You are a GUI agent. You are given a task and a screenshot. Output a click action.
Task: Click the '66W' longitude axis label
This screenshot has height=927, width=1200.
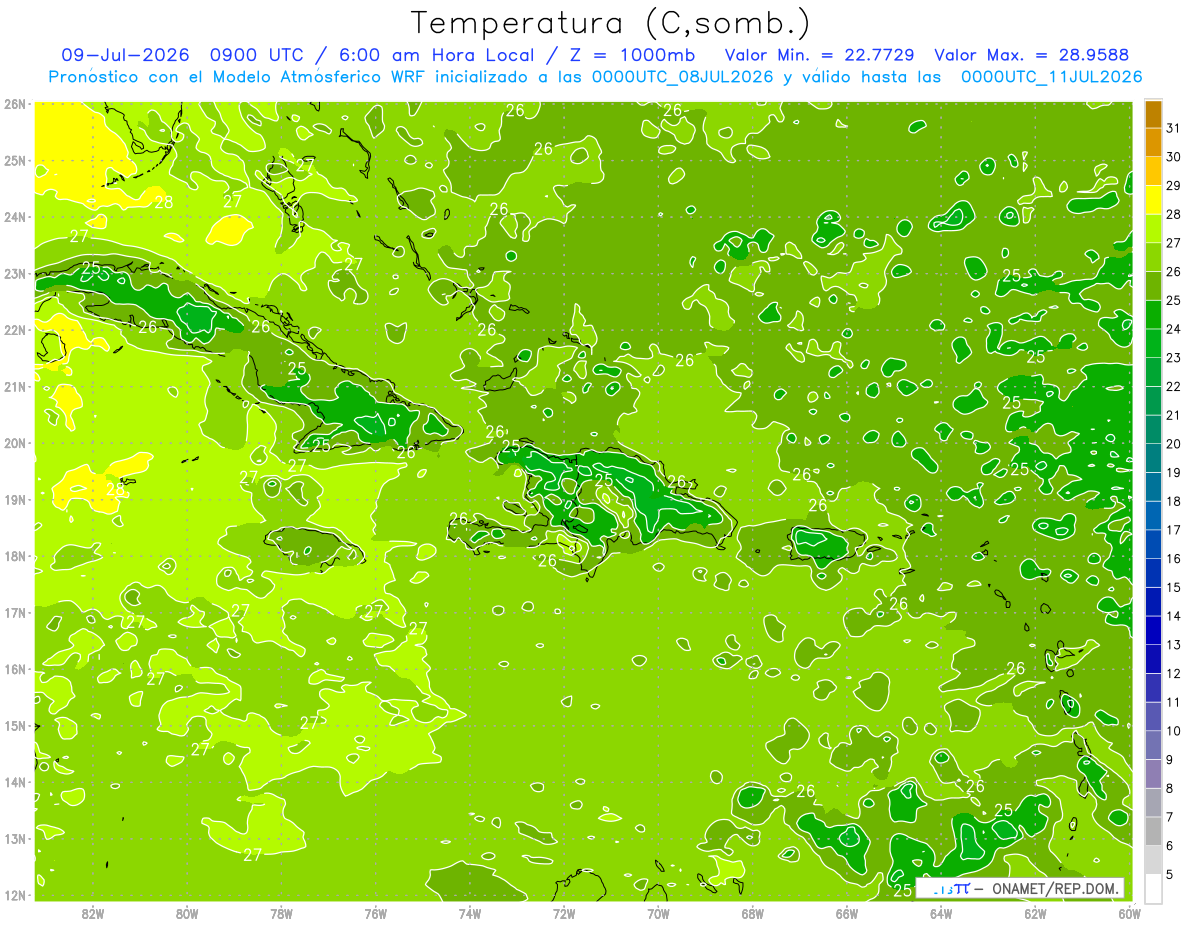[847, 913]
